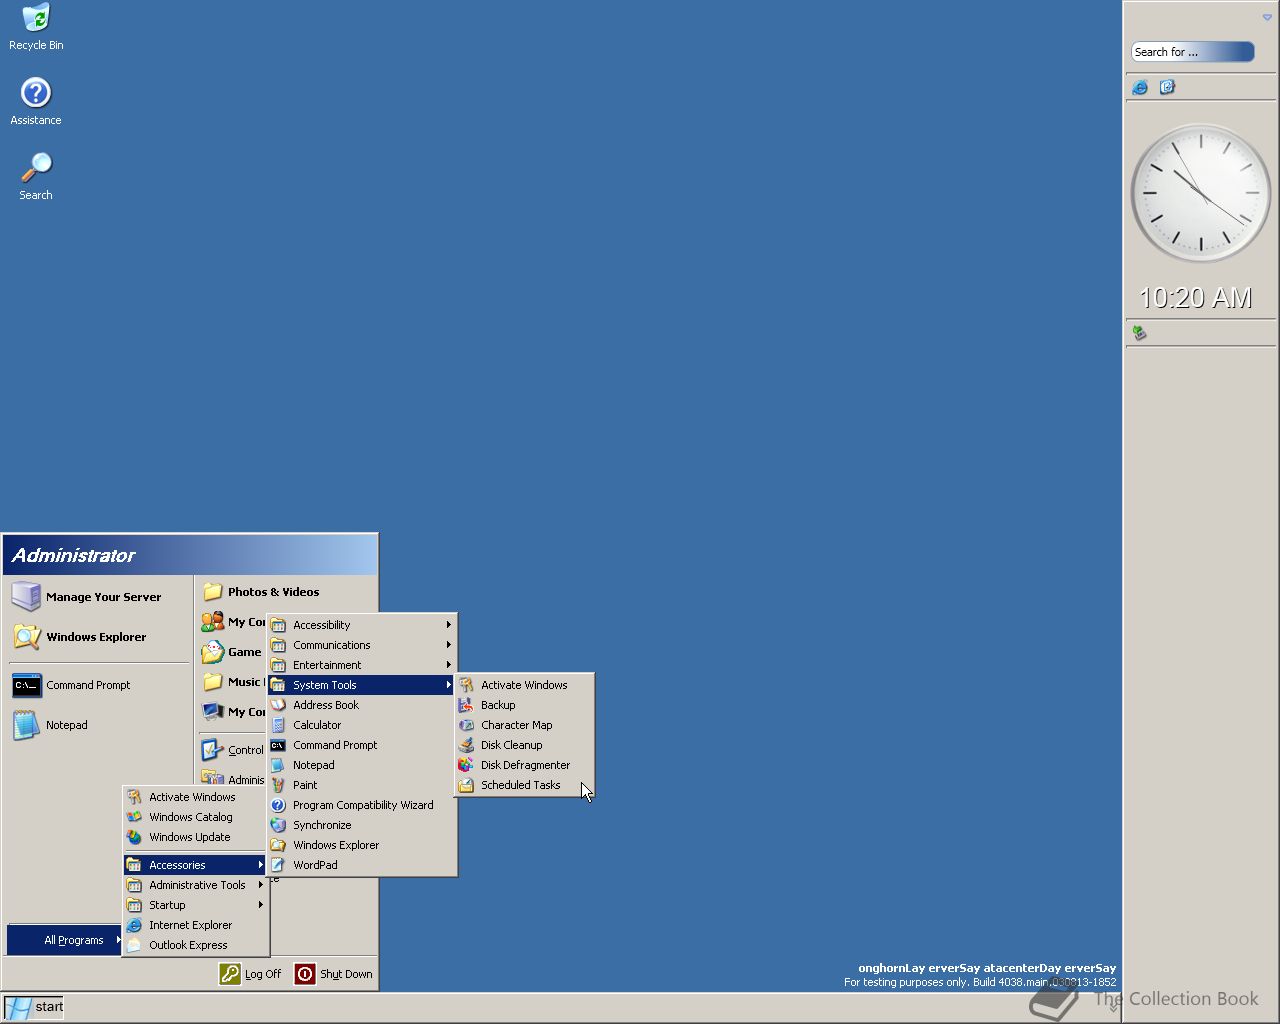1280x1024 pixels.
Task: Open Character Map
Action: [525, 725]
